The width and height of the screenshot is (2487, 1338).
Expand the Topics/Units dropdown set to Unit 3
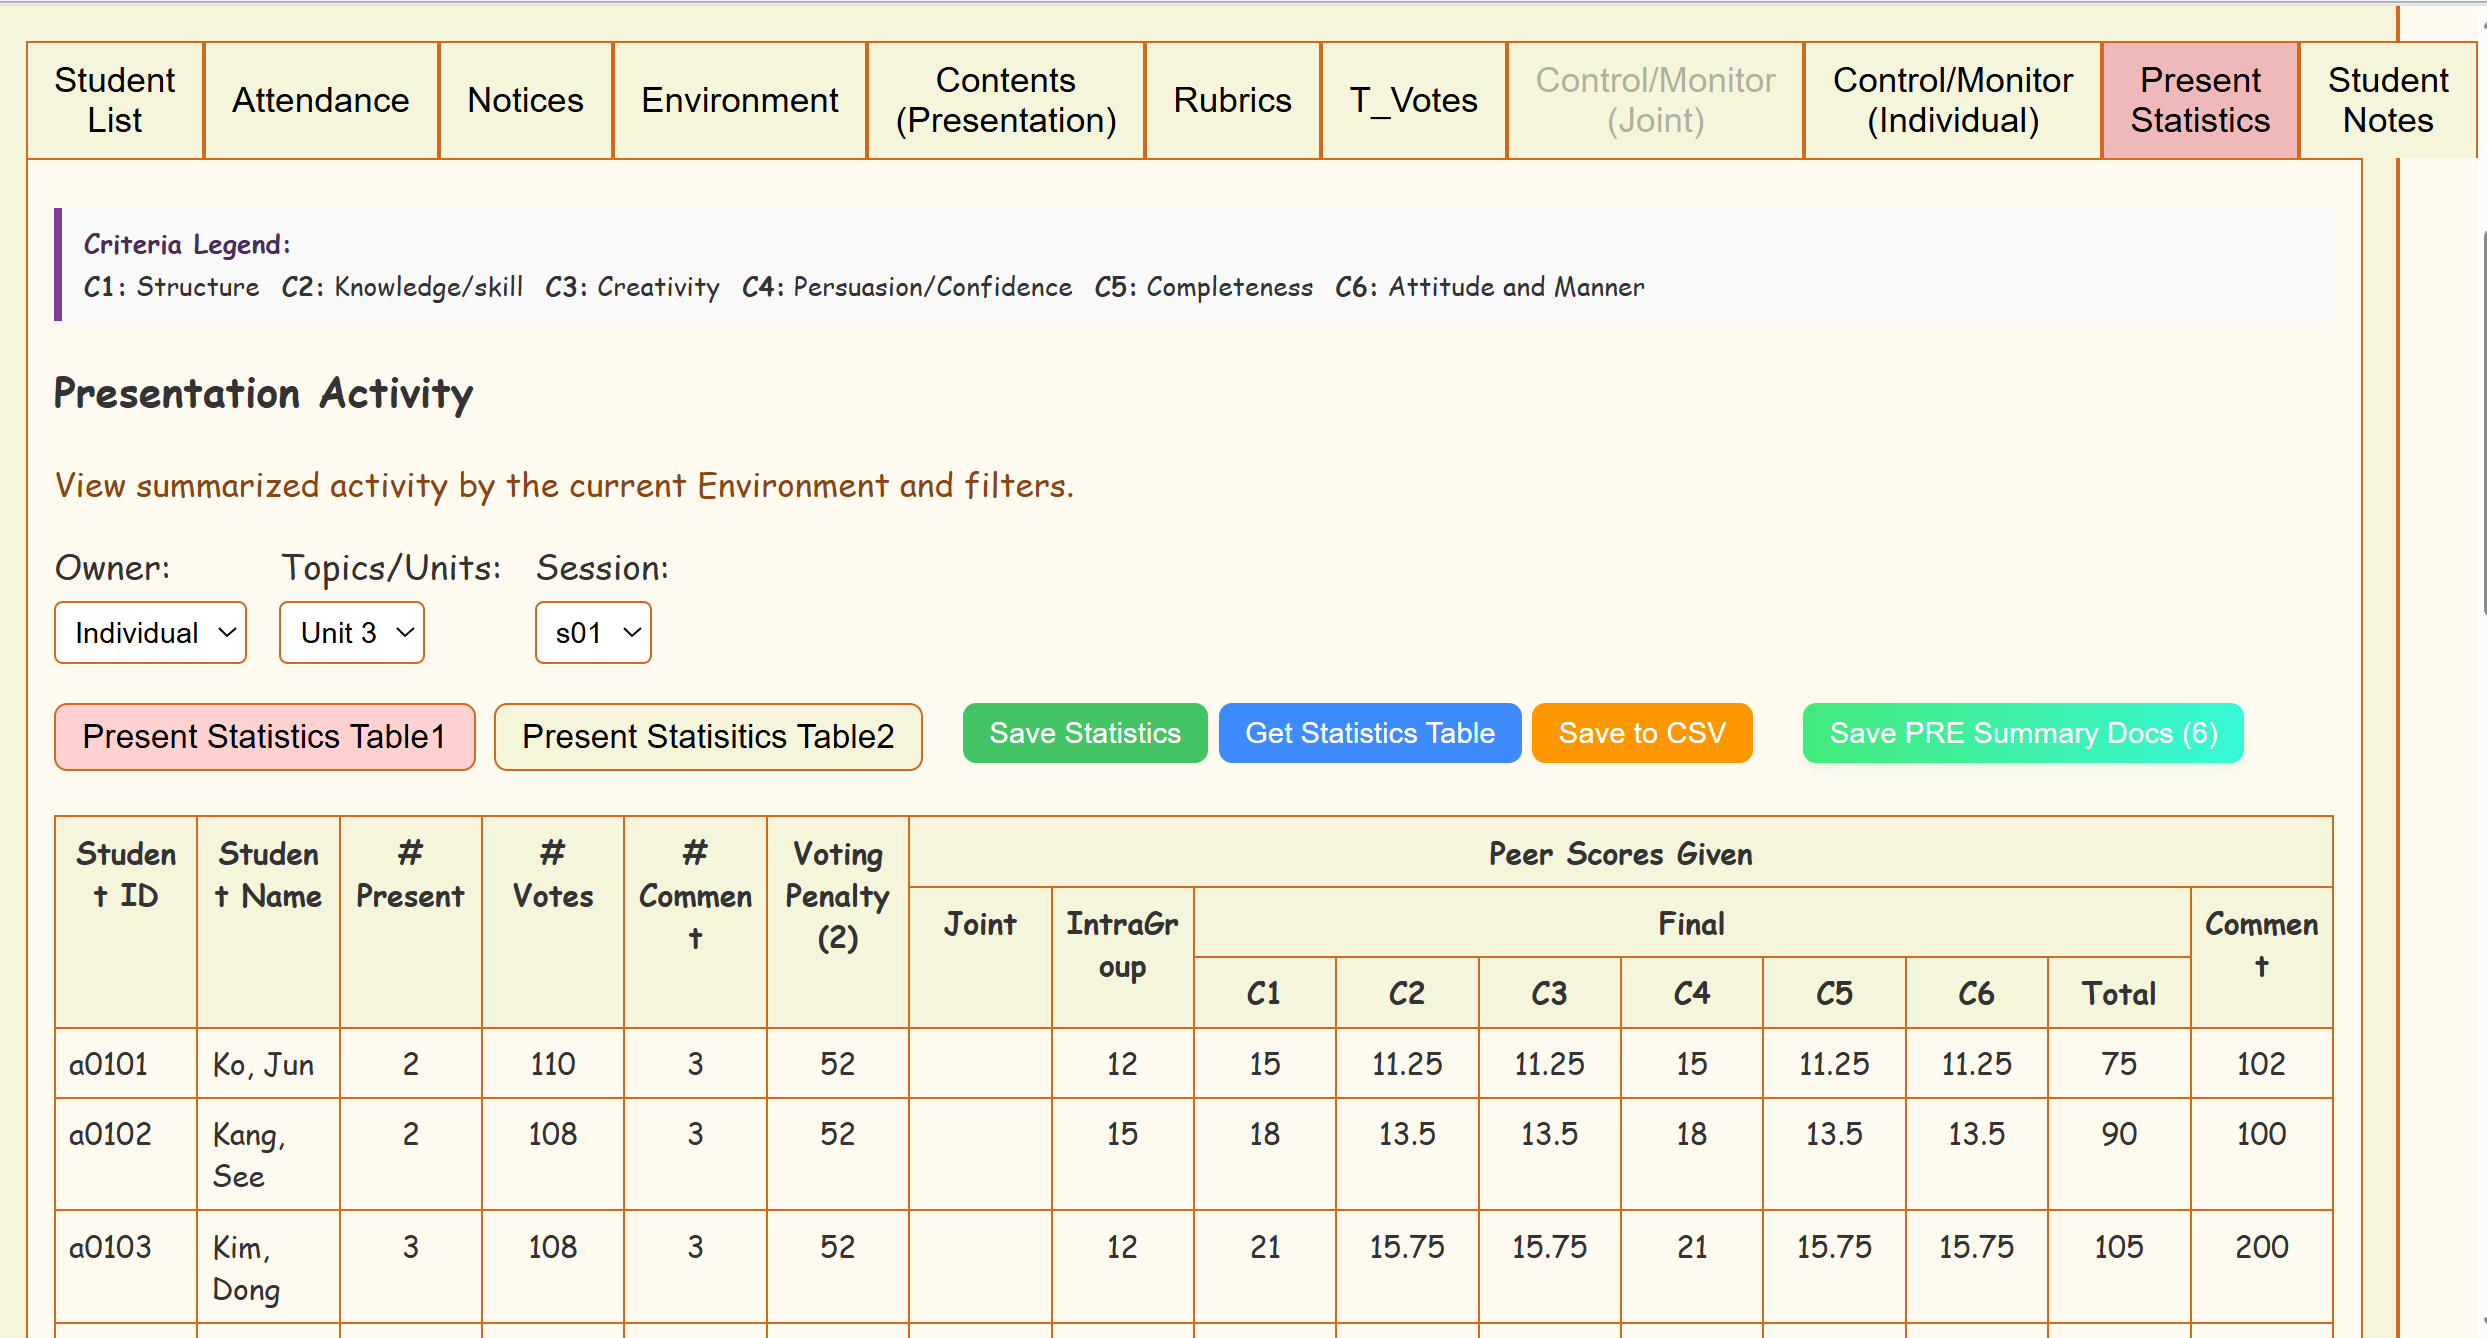pos(351,632)
